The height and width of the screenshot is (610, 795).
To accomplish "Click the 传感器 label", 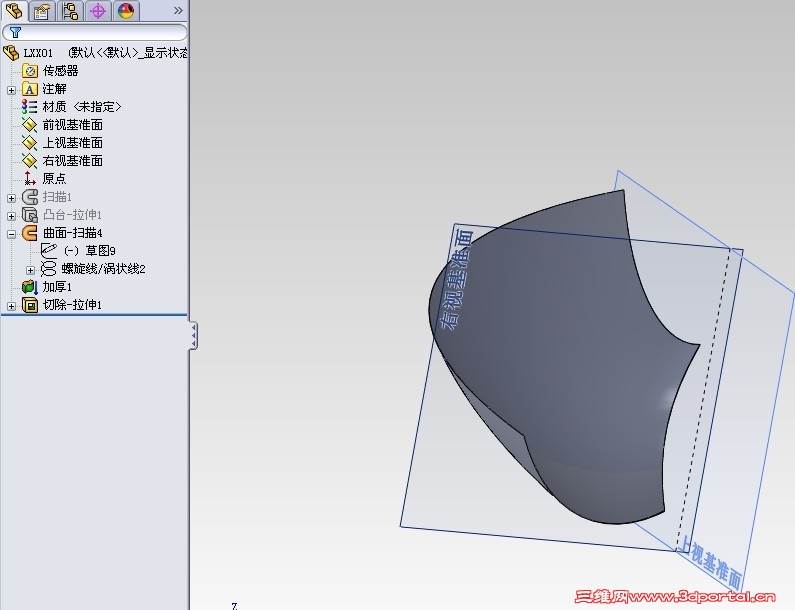I will pyautogui.click(x=60, y=71).
